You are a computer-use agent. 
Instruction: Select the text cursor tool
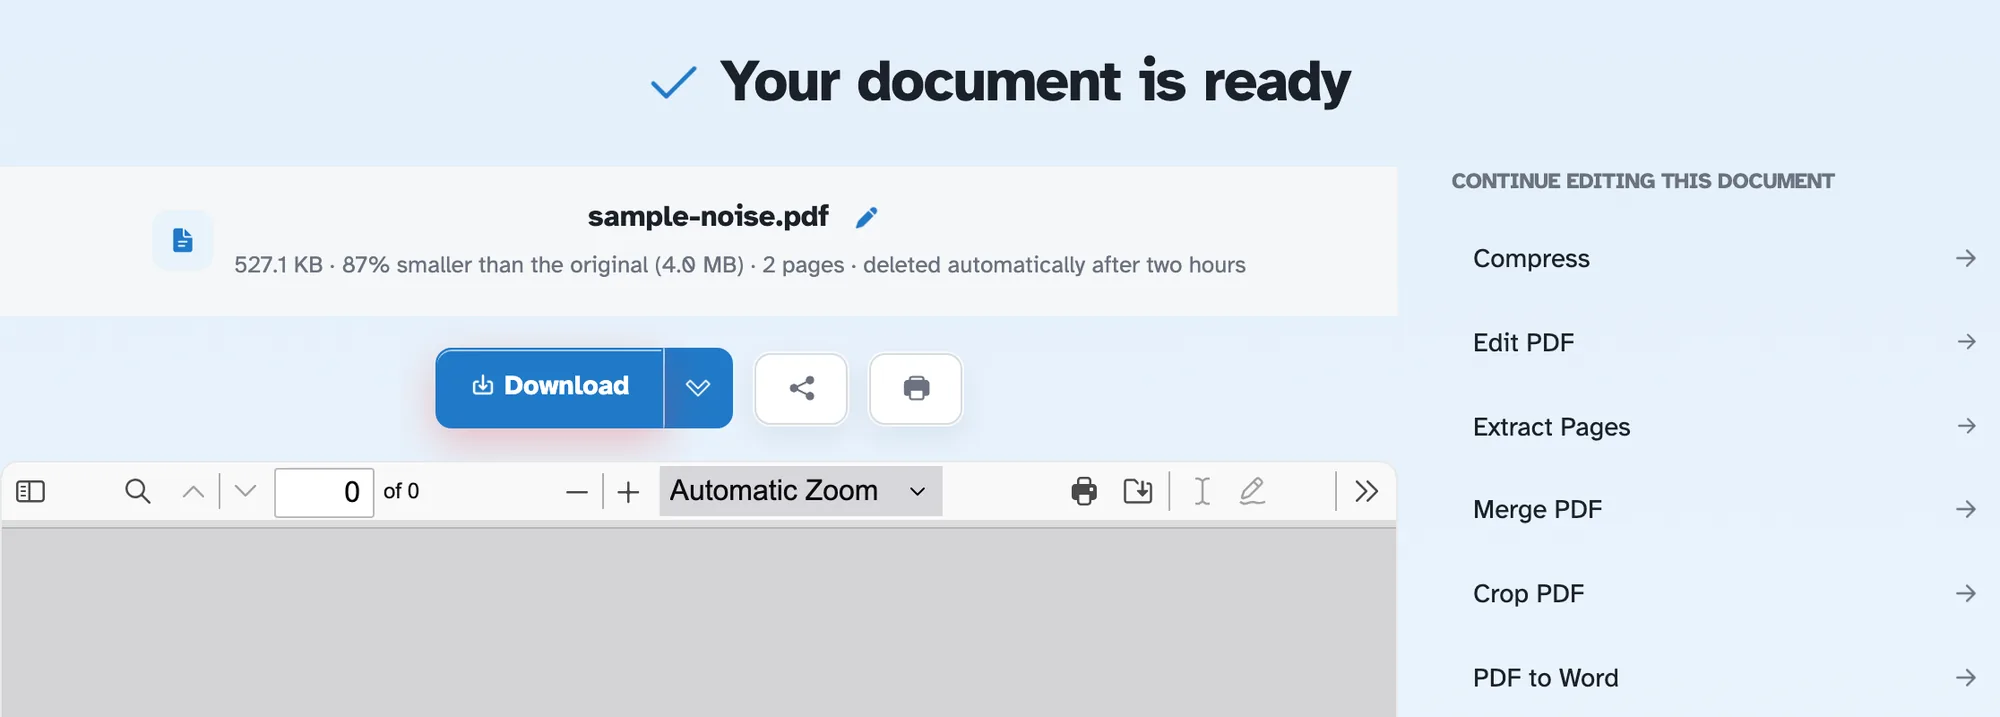1202,491
